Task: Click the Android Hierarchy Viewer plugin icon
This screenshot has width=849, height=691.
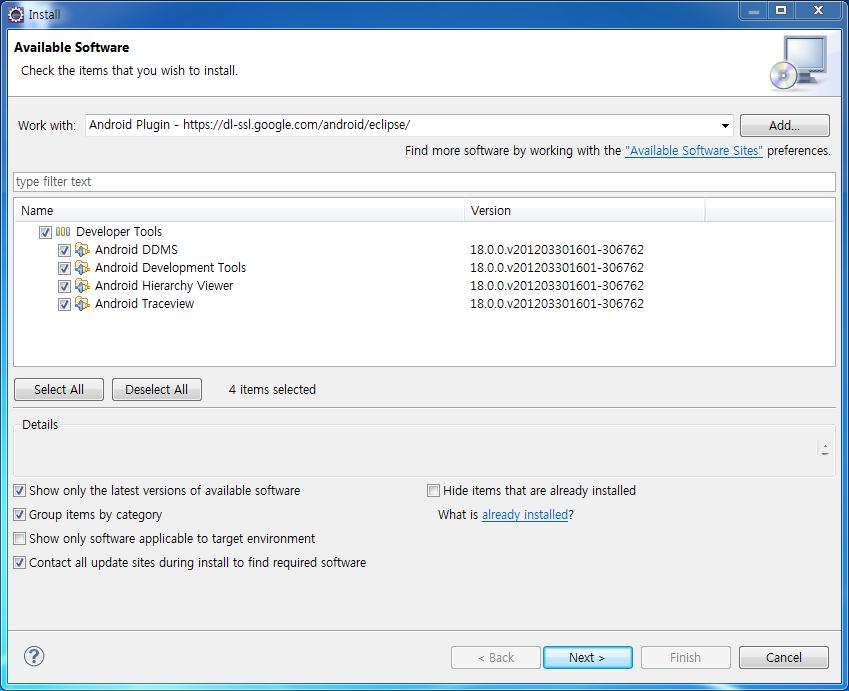Action: pos(82,286)
